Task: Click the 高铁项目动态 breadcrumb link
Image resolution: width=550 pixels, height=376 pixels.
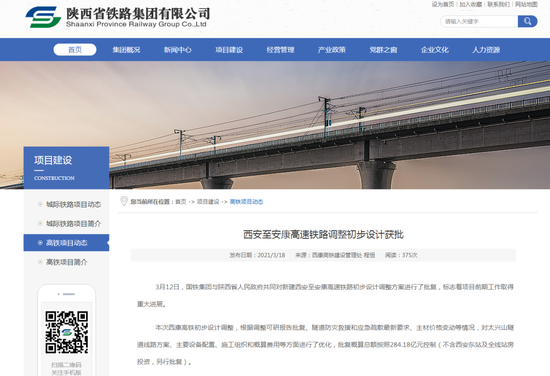Action: 246,202
